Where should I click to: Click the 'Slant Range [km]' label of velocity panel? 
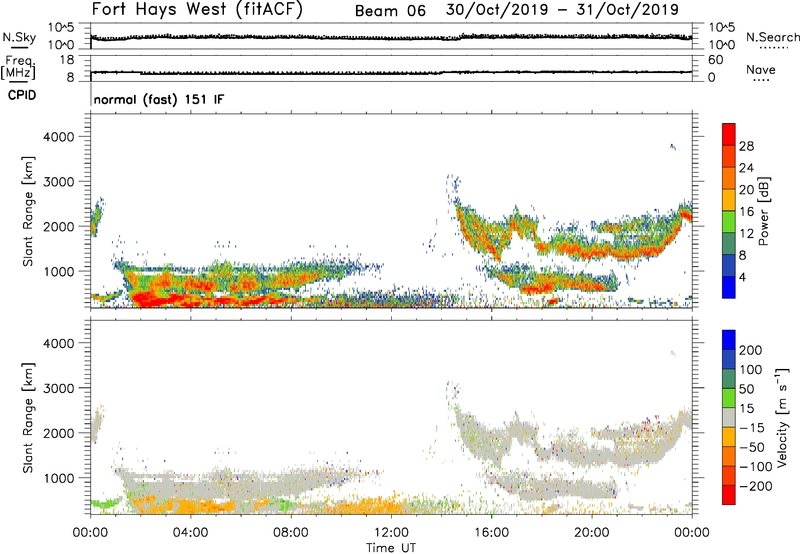(28, 417)
